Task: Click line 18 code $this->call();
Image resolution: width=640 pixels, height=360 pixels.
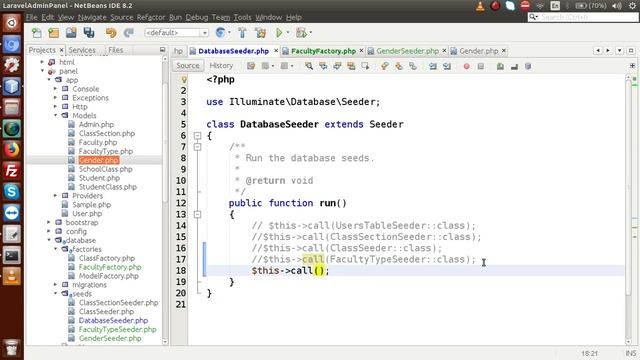Action: click(x=290, y=271)
